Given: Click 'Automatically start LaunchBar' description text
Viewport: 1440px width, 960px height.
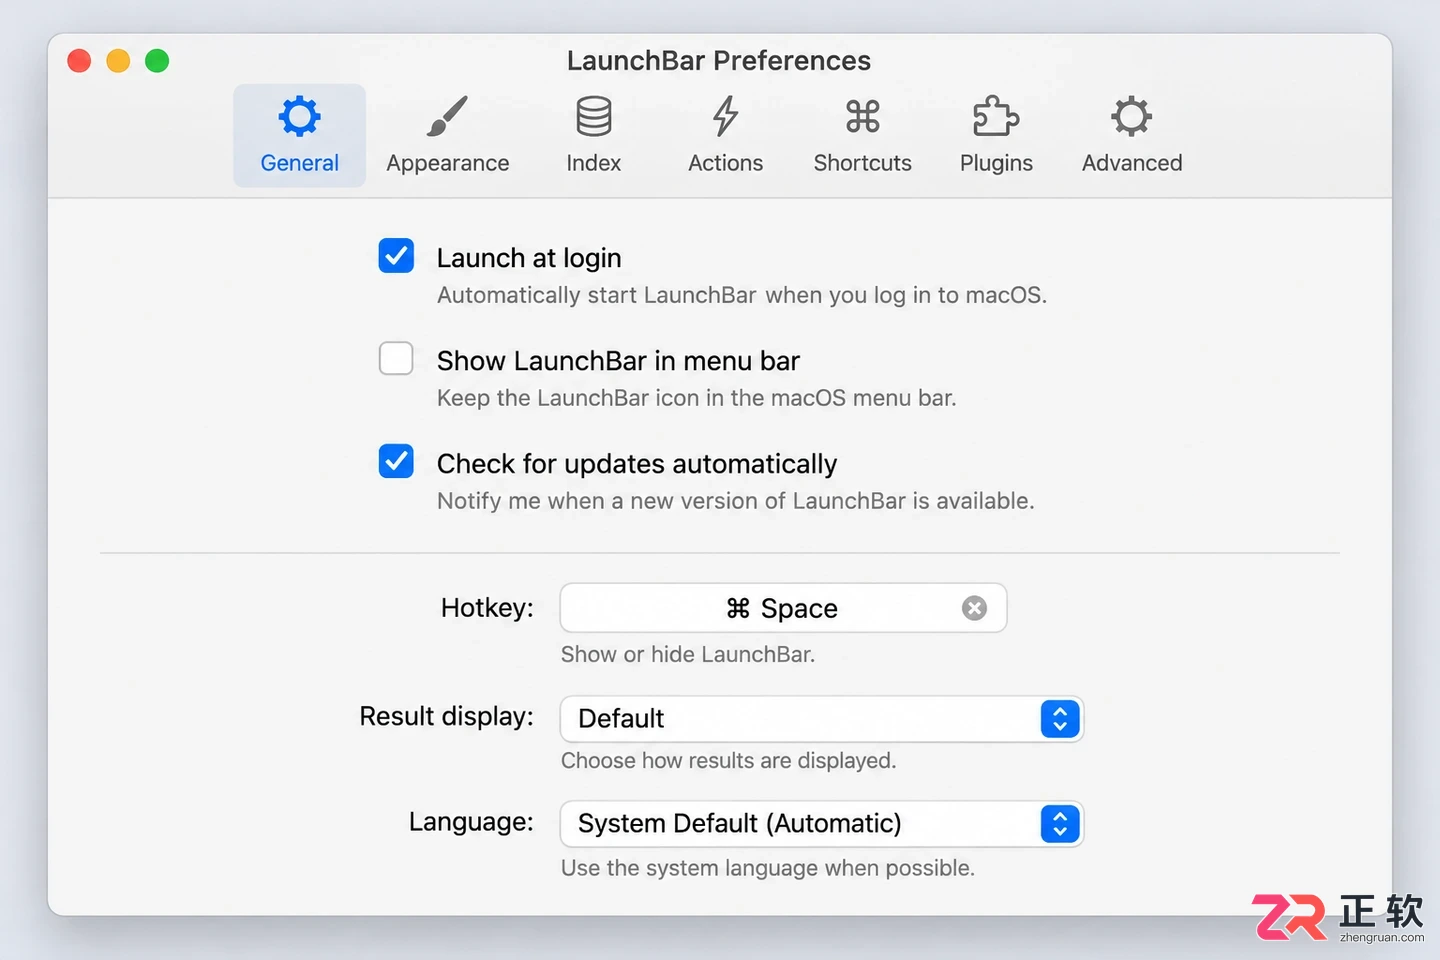Looking at the screenshot, I should (x=742, y=296).
